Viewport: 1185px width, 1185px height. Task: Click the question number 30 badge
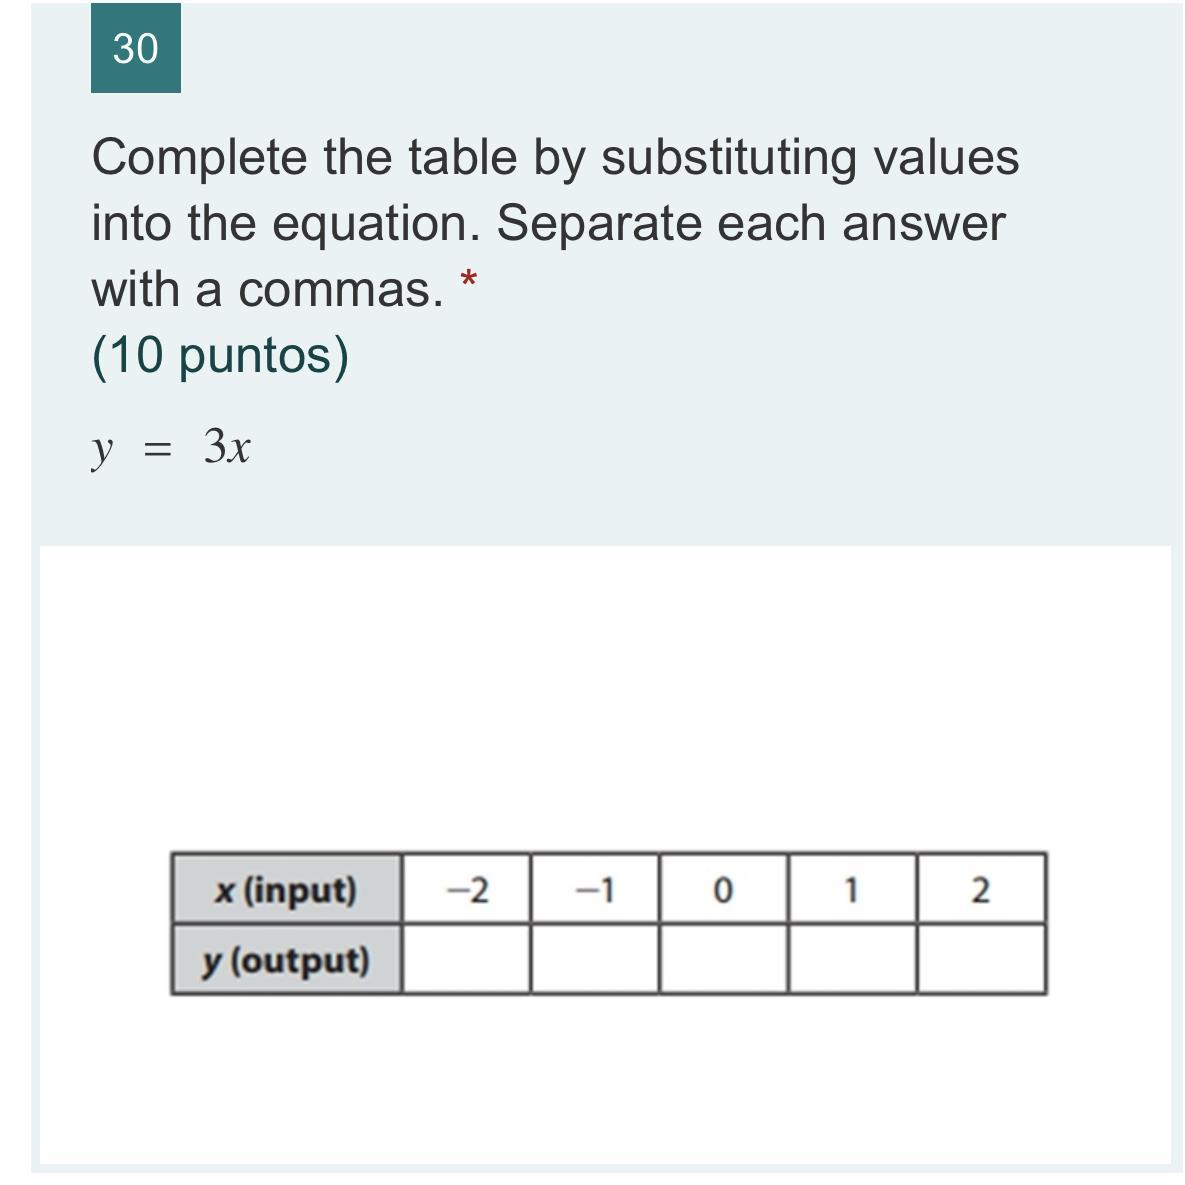point(135,48)
